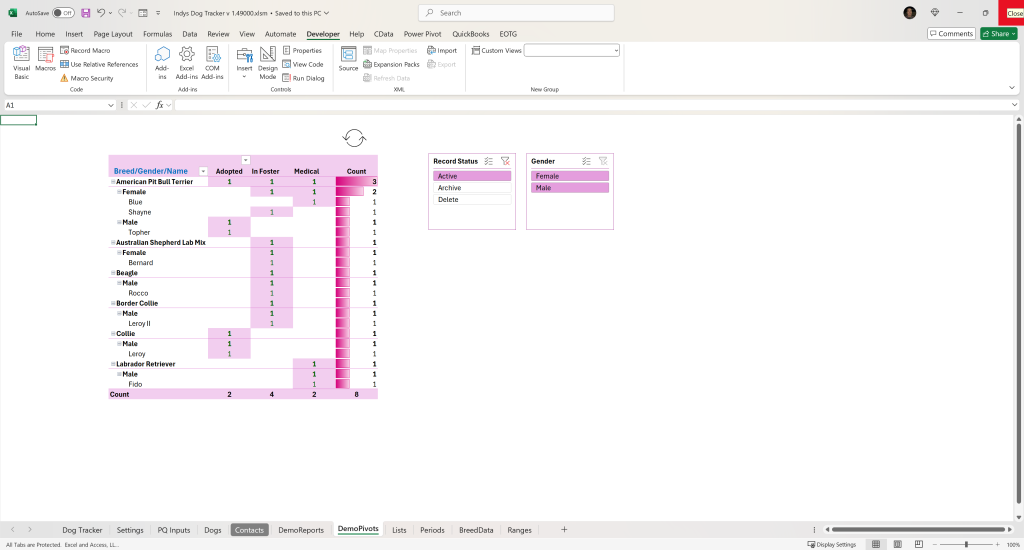1024x550 pixels.
Task: Click the Name Box showing A1
Action: (x=57, y=105)
